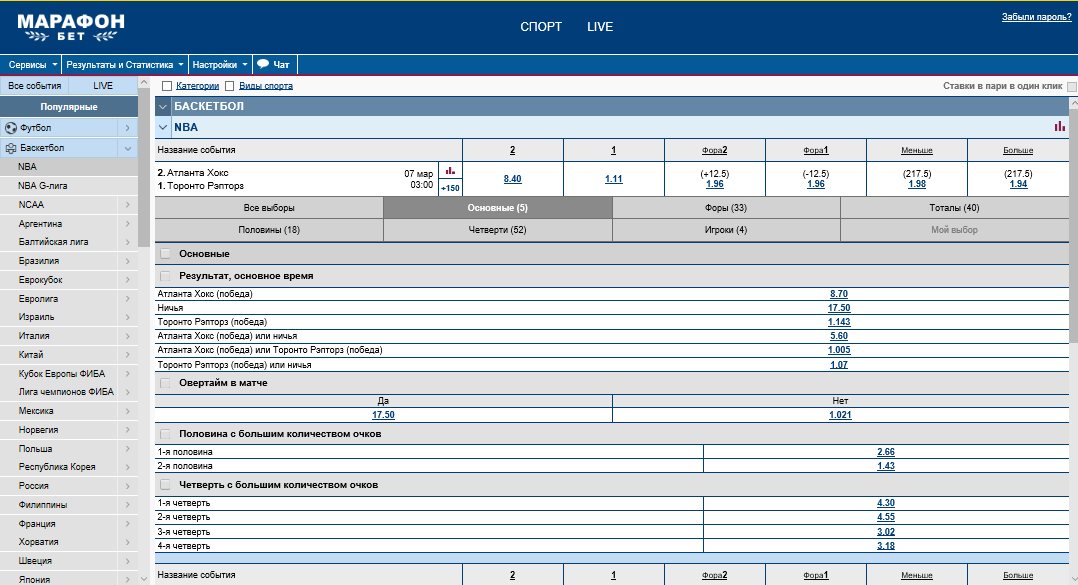Click the +150 more markets badge

tap(450, 188)
